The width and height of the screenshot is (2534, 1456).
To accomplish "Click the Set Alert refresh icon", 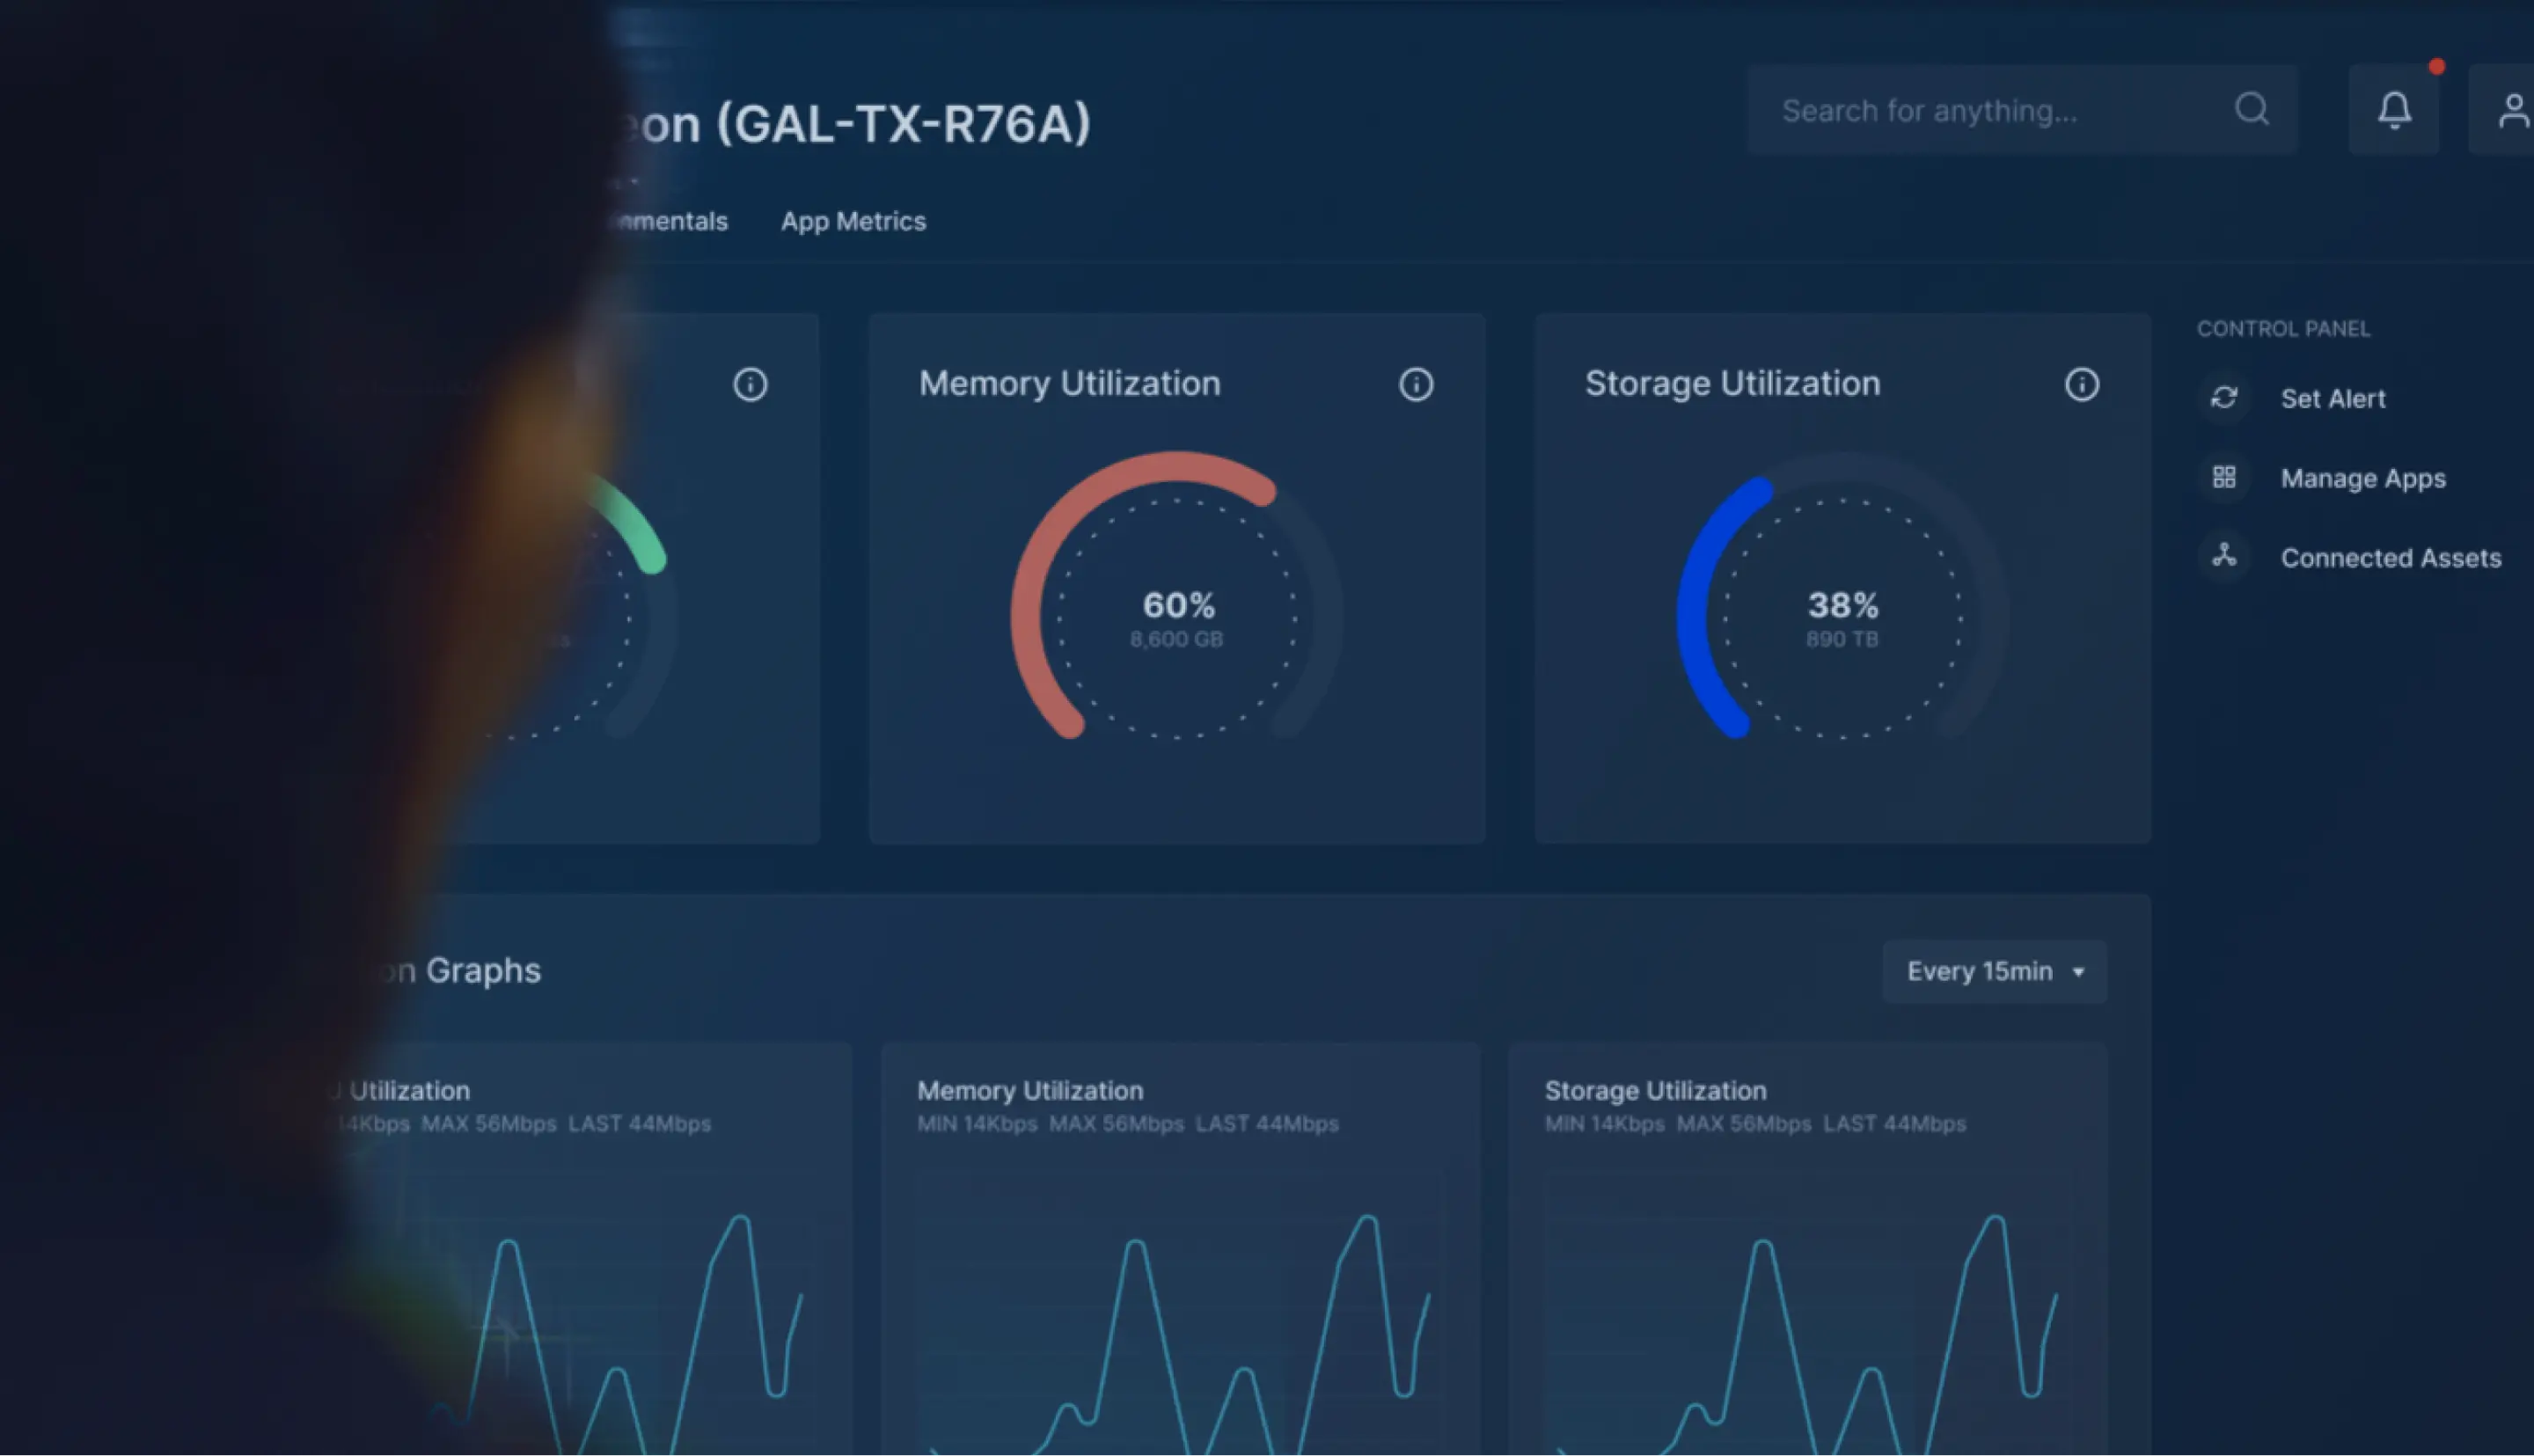I will click(2224, 398).
